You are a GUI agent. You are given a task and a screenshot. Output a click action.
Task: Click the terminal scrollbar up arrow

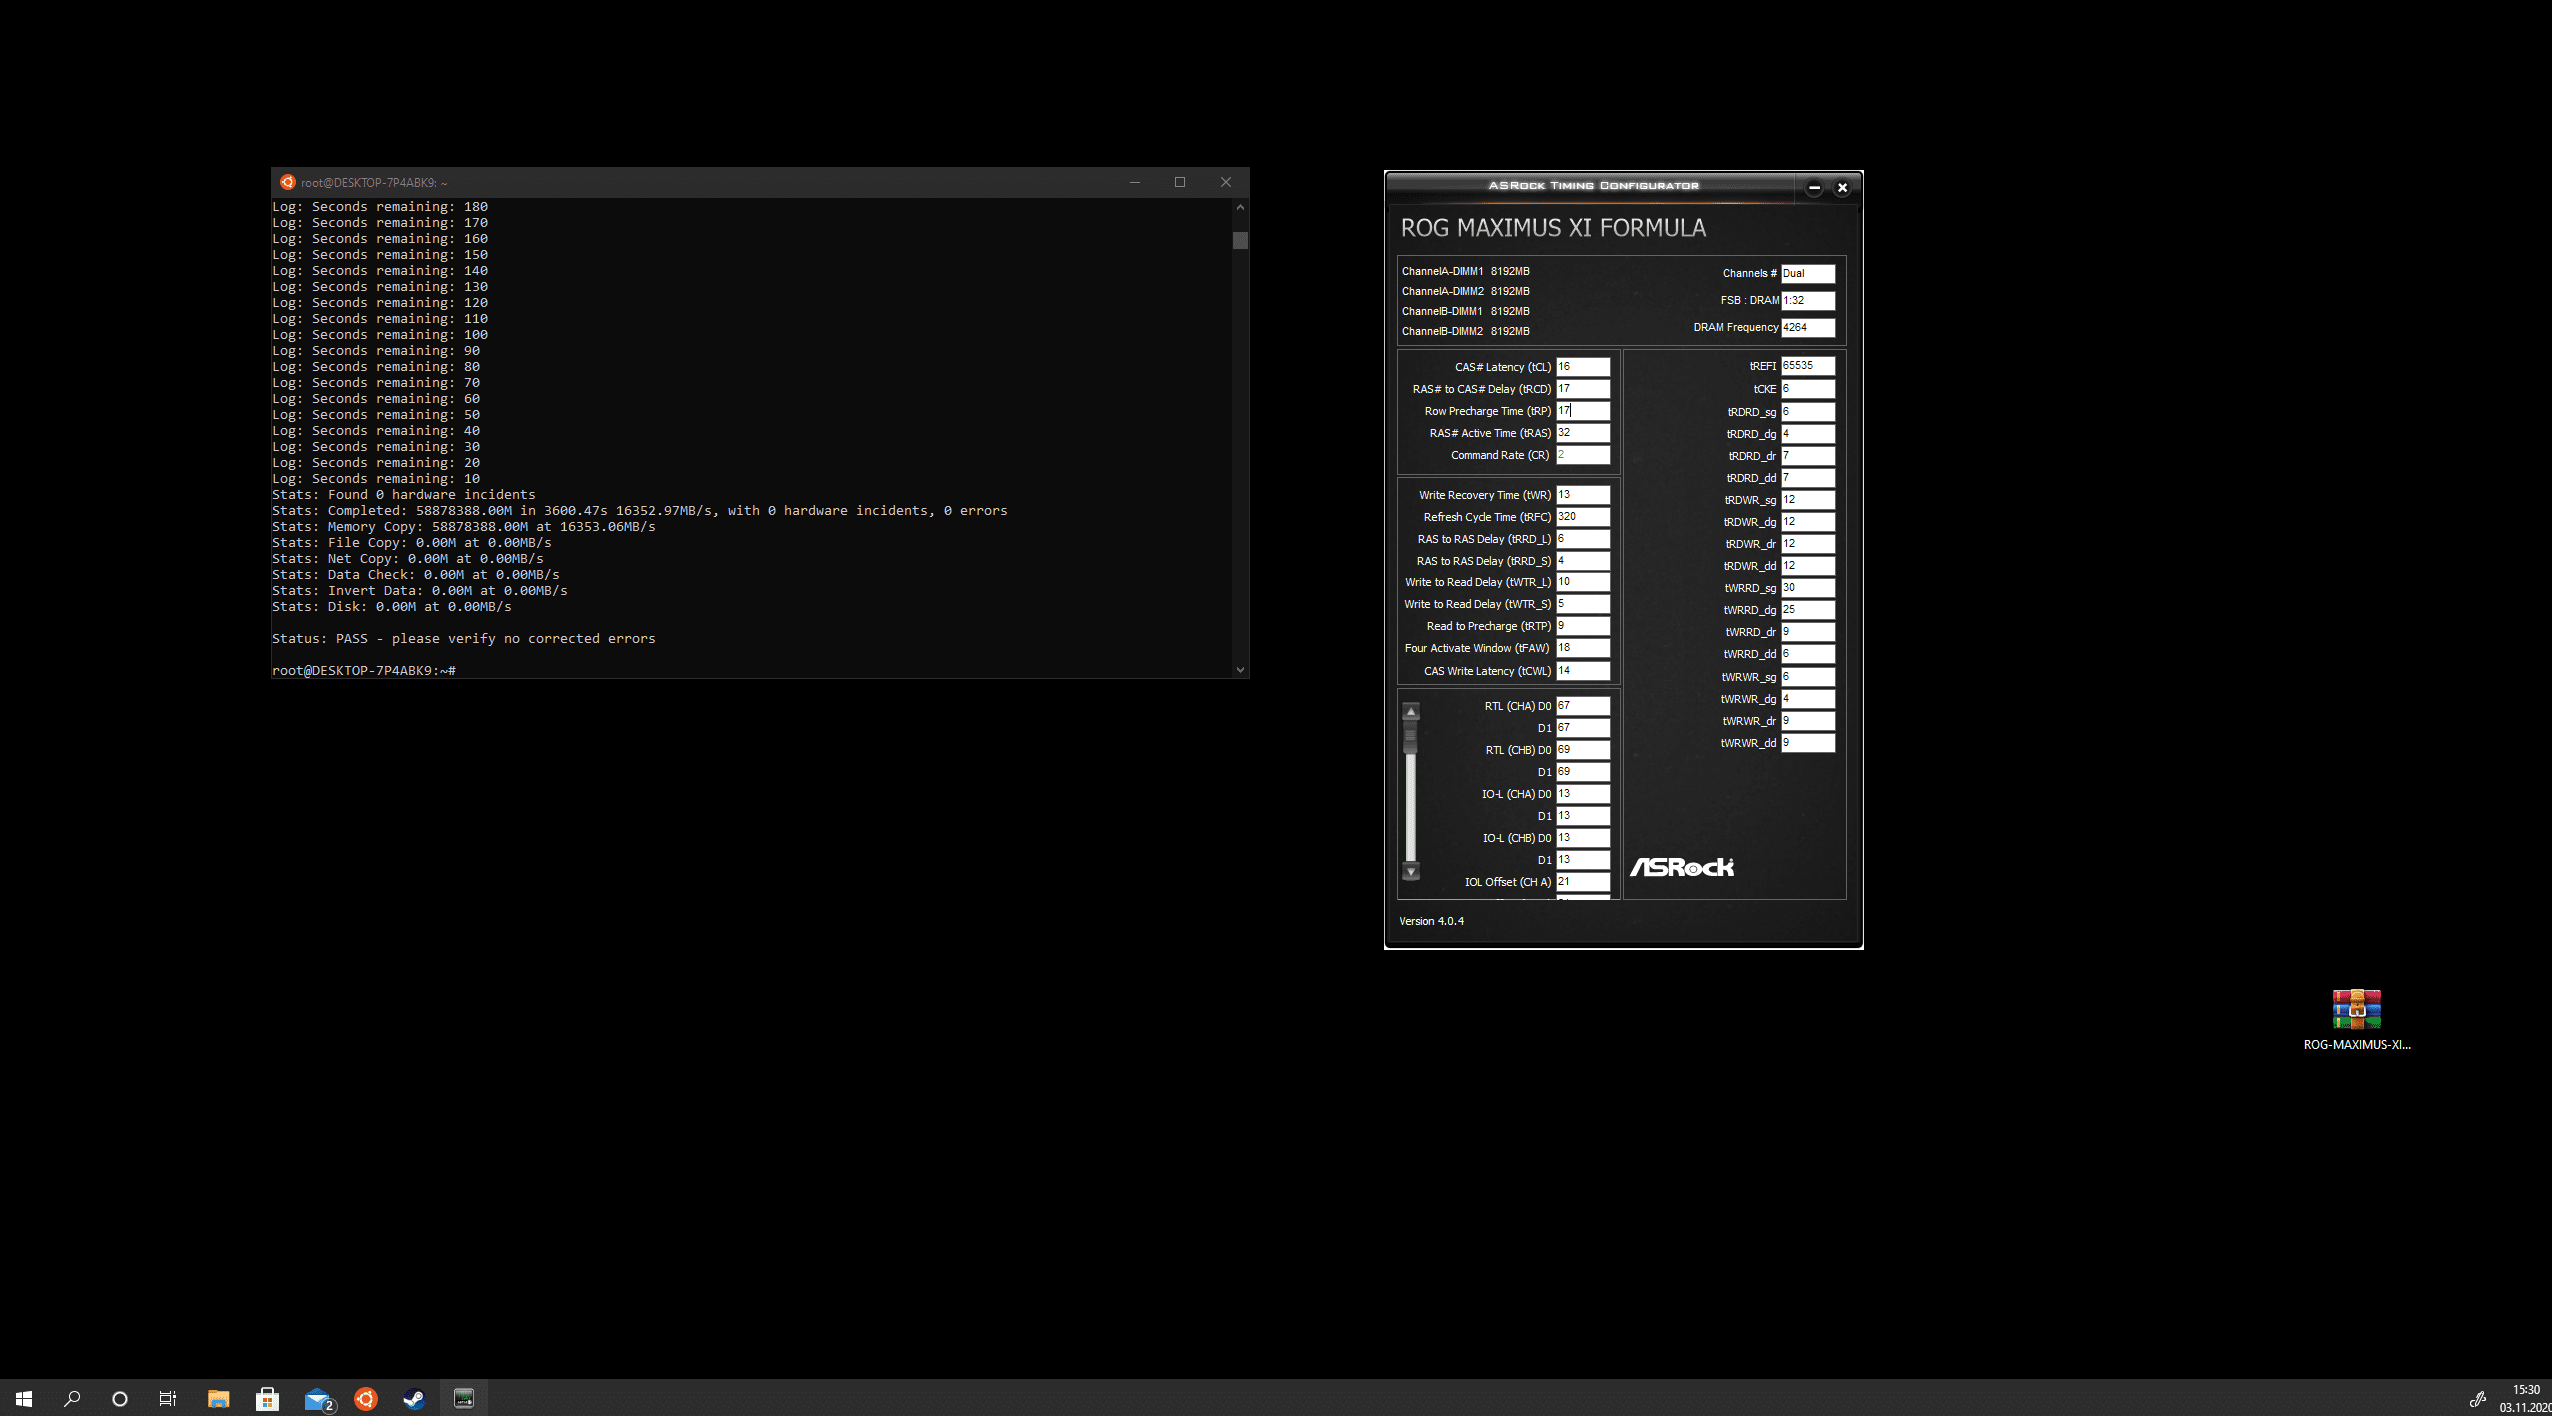pos(1240,207)
